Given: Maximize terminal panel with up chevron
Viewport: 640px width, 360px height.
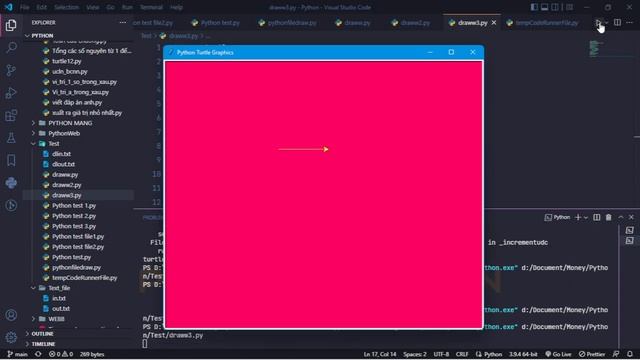Looking at the screenshot, I should (620, 218).
